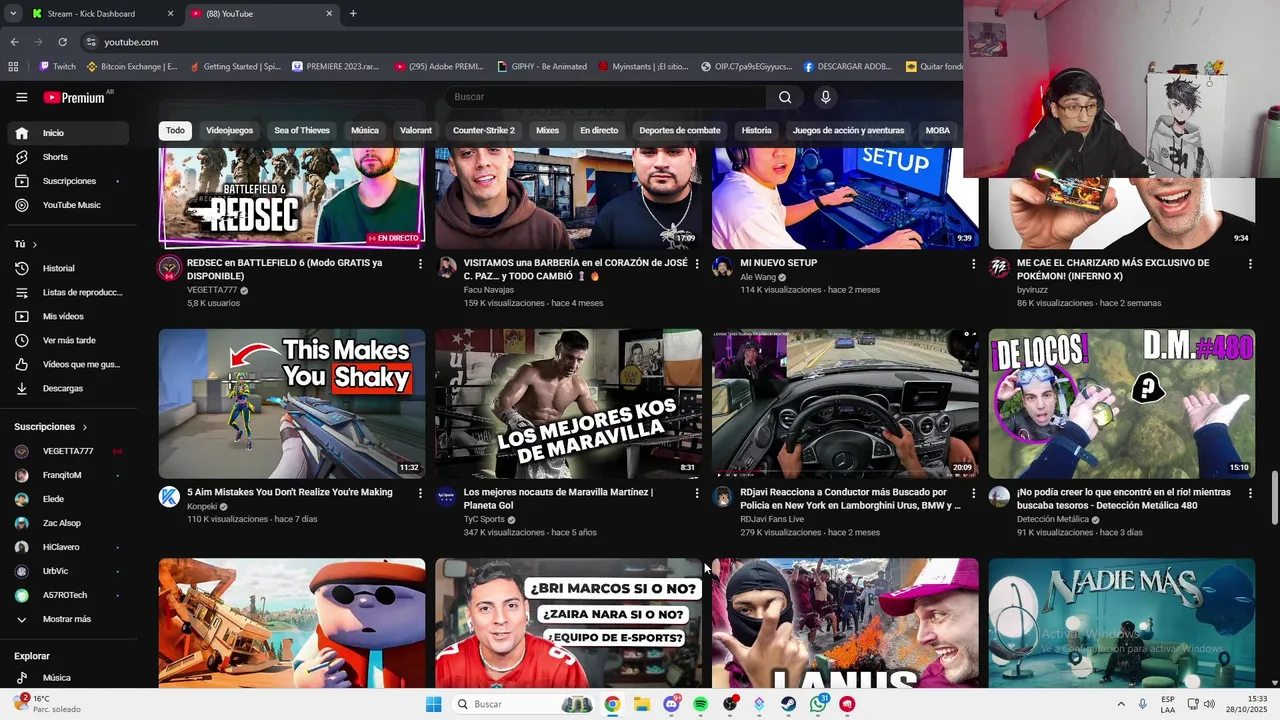Open Shorts in the sidebar

(68, 157)
